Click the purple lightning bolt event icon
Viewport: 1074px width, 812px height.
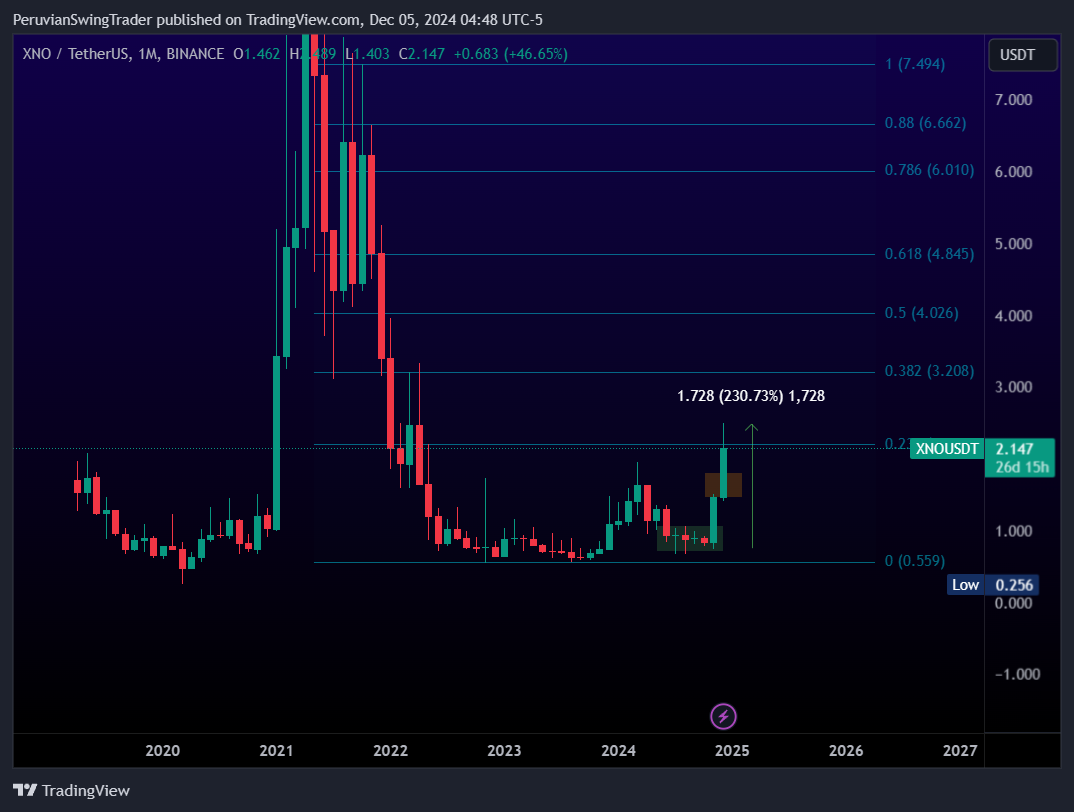(723, 717)
